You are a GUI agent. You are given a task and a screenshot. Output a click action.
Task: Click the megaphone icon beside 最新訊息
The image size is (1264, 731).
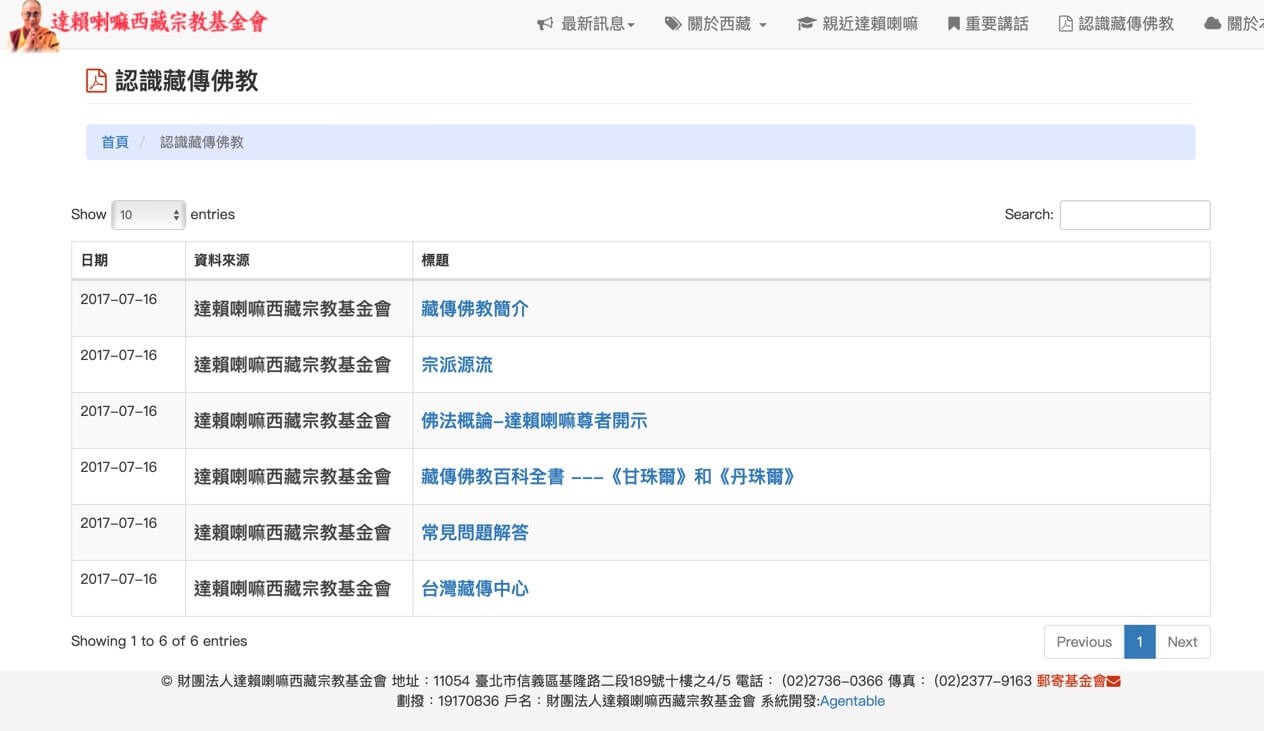[545, 24]
